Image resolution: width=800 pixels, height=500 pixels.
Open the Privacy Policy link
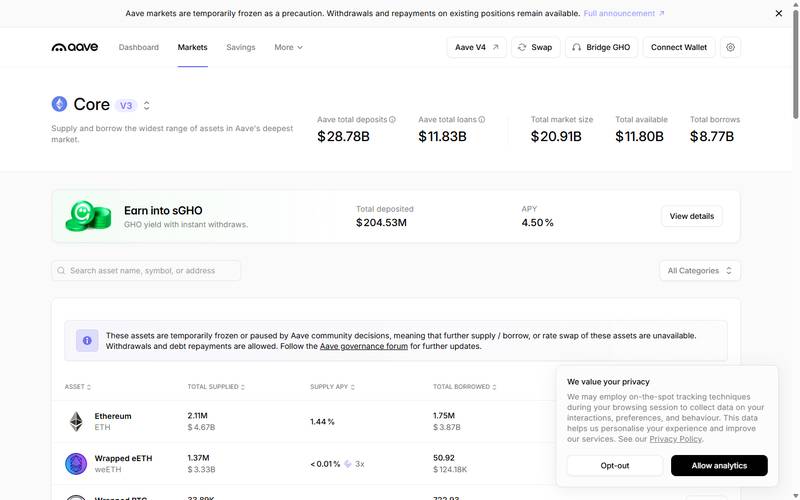pos(676,439)
